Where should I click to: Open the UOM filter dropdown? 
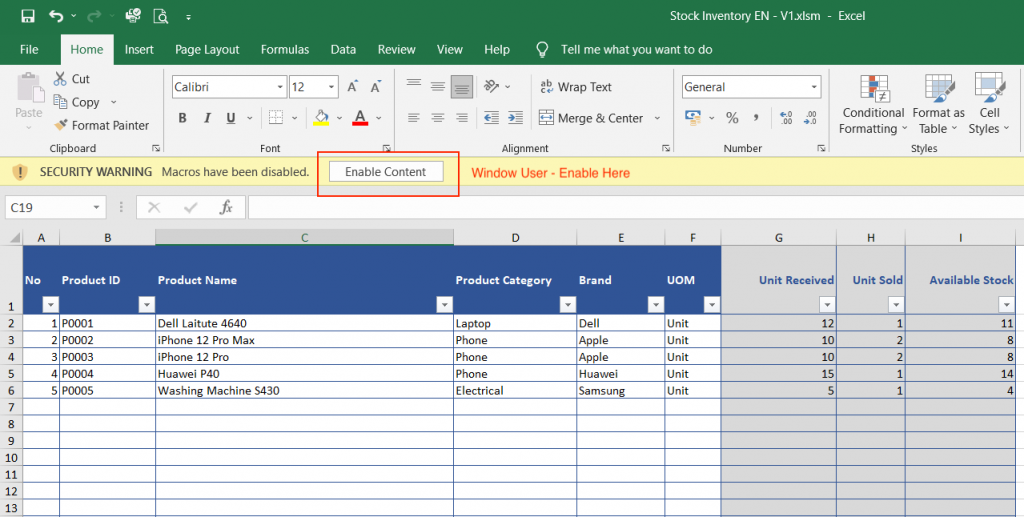click(x=712, y=304)
